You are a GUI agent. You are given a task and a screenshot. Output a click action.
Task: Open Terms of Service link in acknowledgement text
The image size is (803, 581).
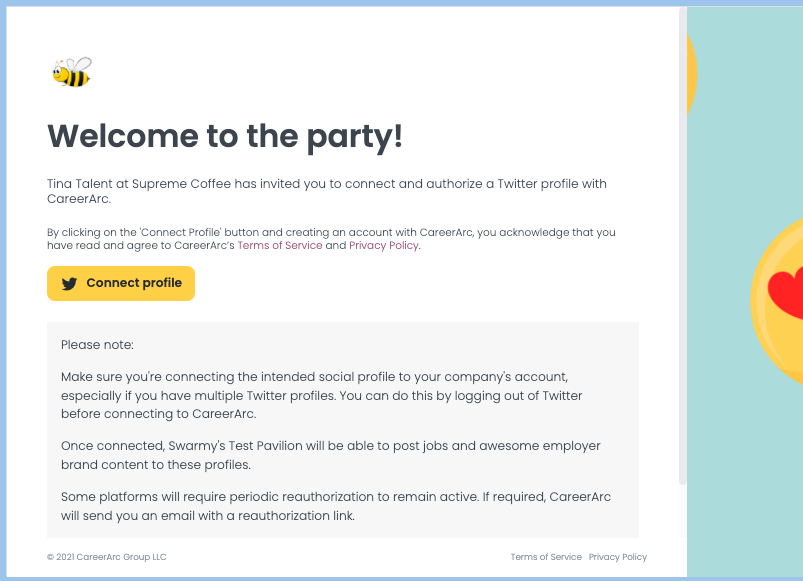tap(280, 245)
